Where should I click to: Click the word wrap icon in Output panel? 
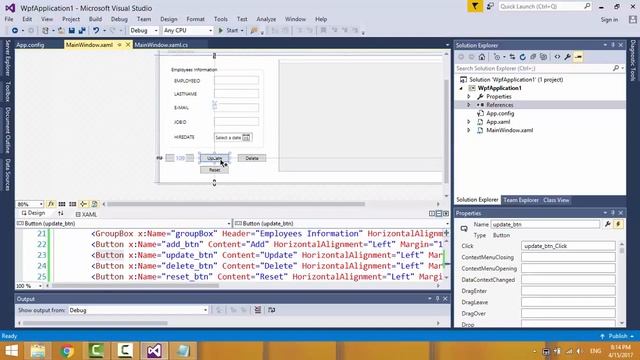271,310
